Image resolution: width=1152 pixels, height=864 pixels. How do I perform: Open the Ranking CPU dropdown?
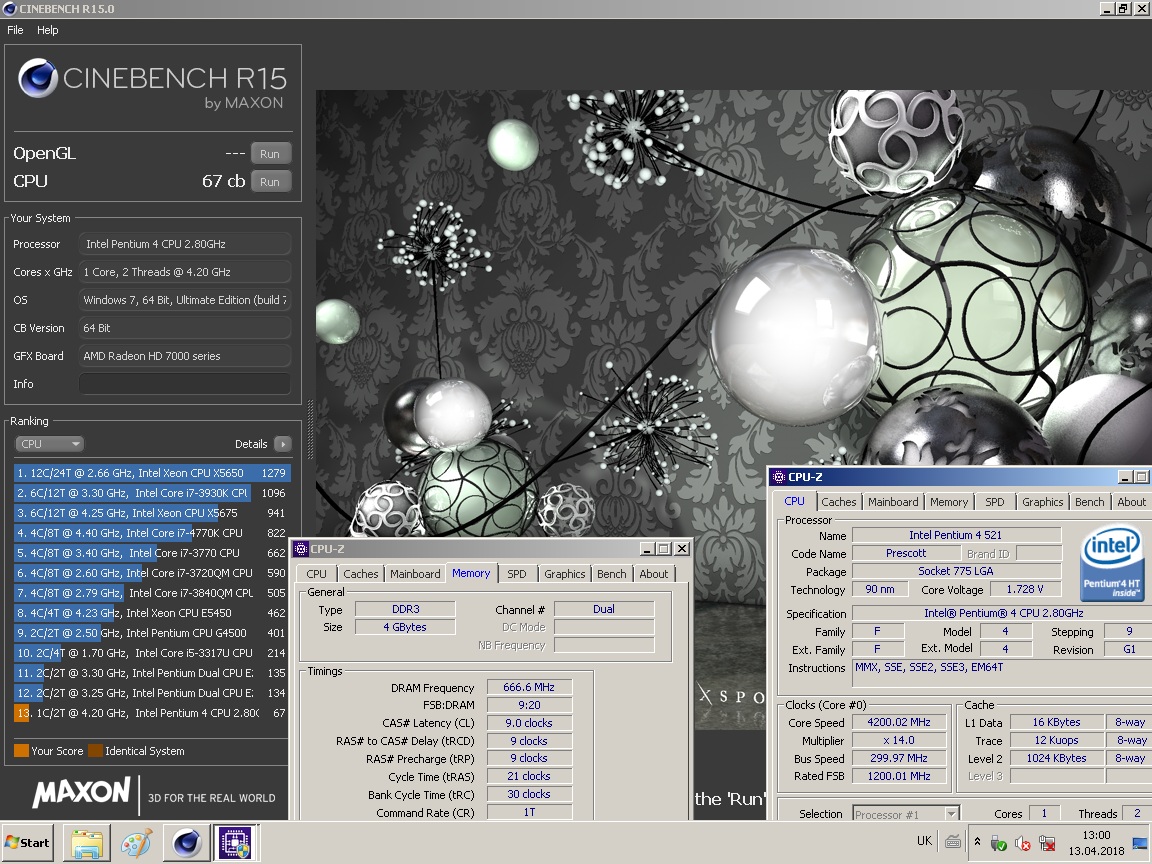click(49, 444)
